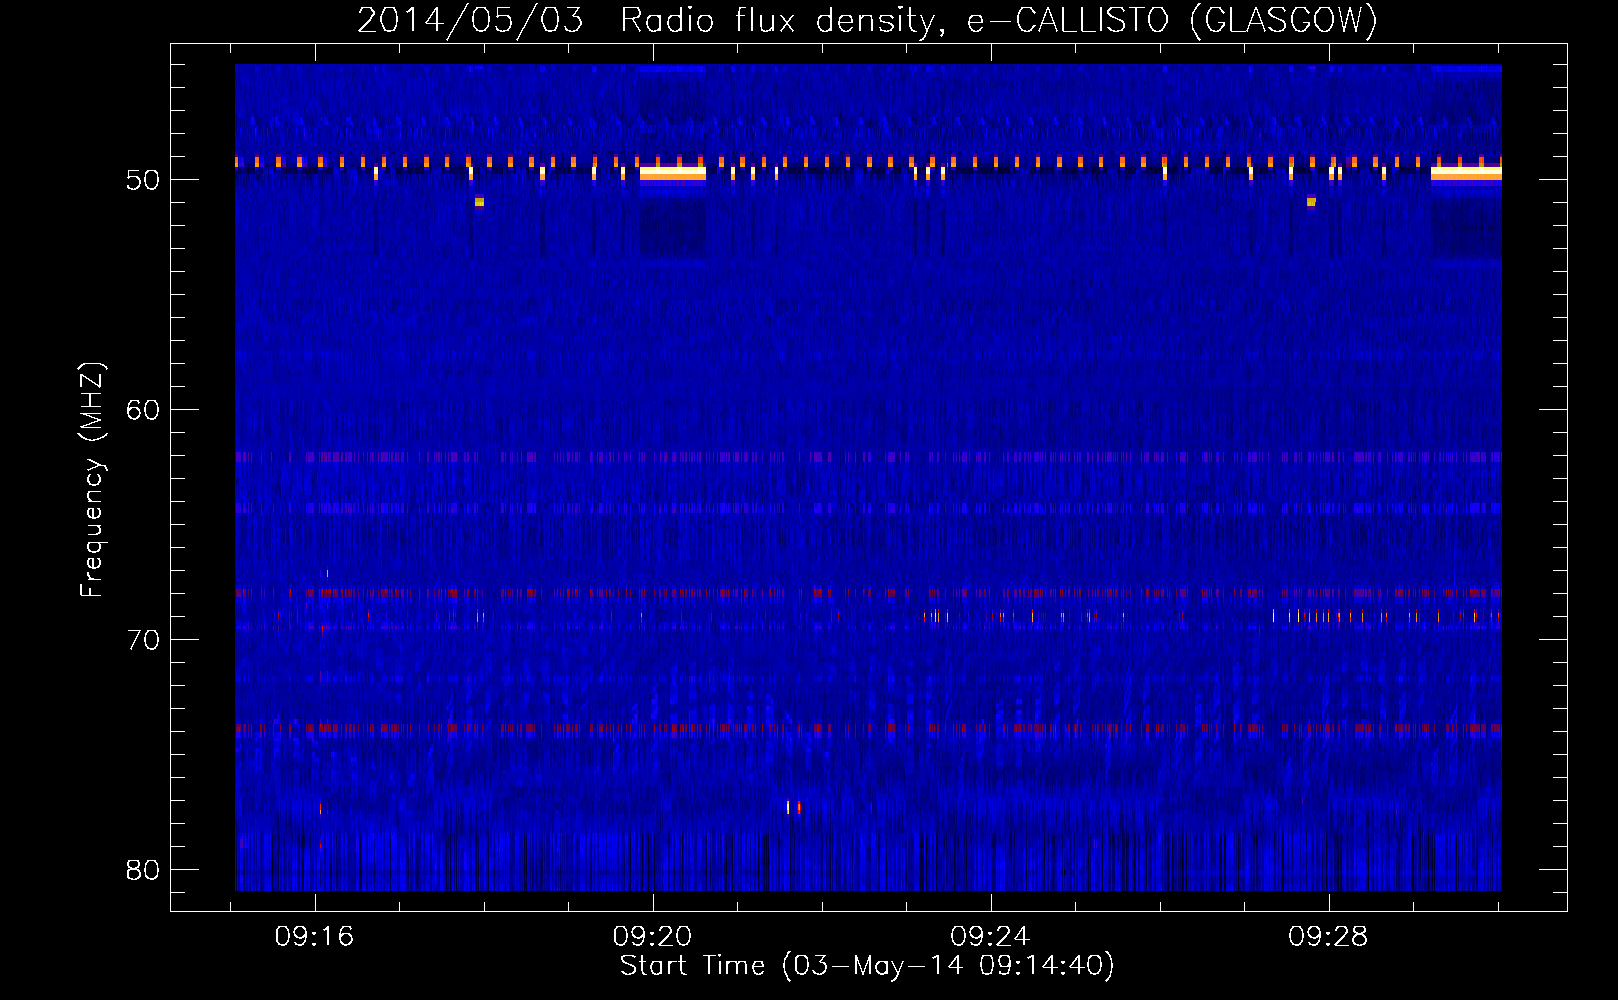This screenshot has width=1618, height=1000.
Task: Click the '09:24' time tick label
Action: tap(991, 937)
